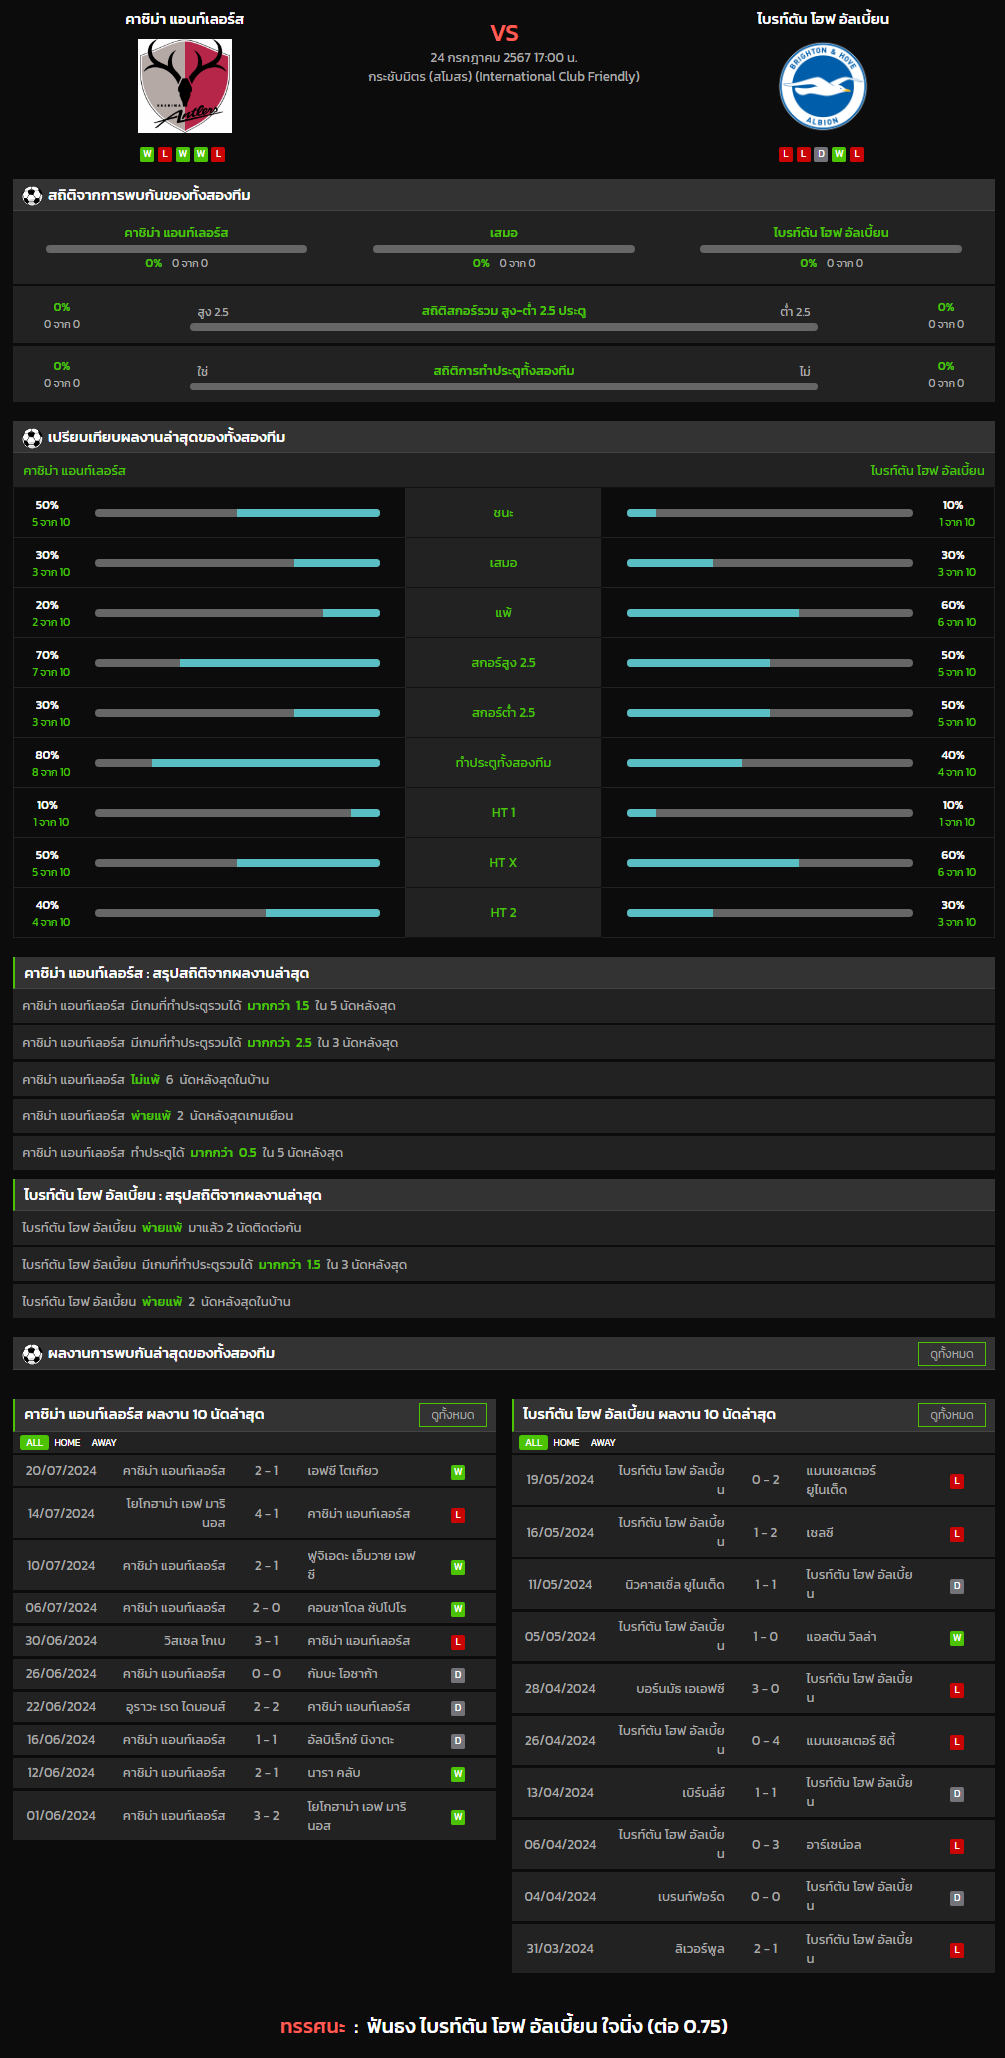Click soccer ball icon beside latest meetings header

pyautogui.click(x=32, y=1353)
